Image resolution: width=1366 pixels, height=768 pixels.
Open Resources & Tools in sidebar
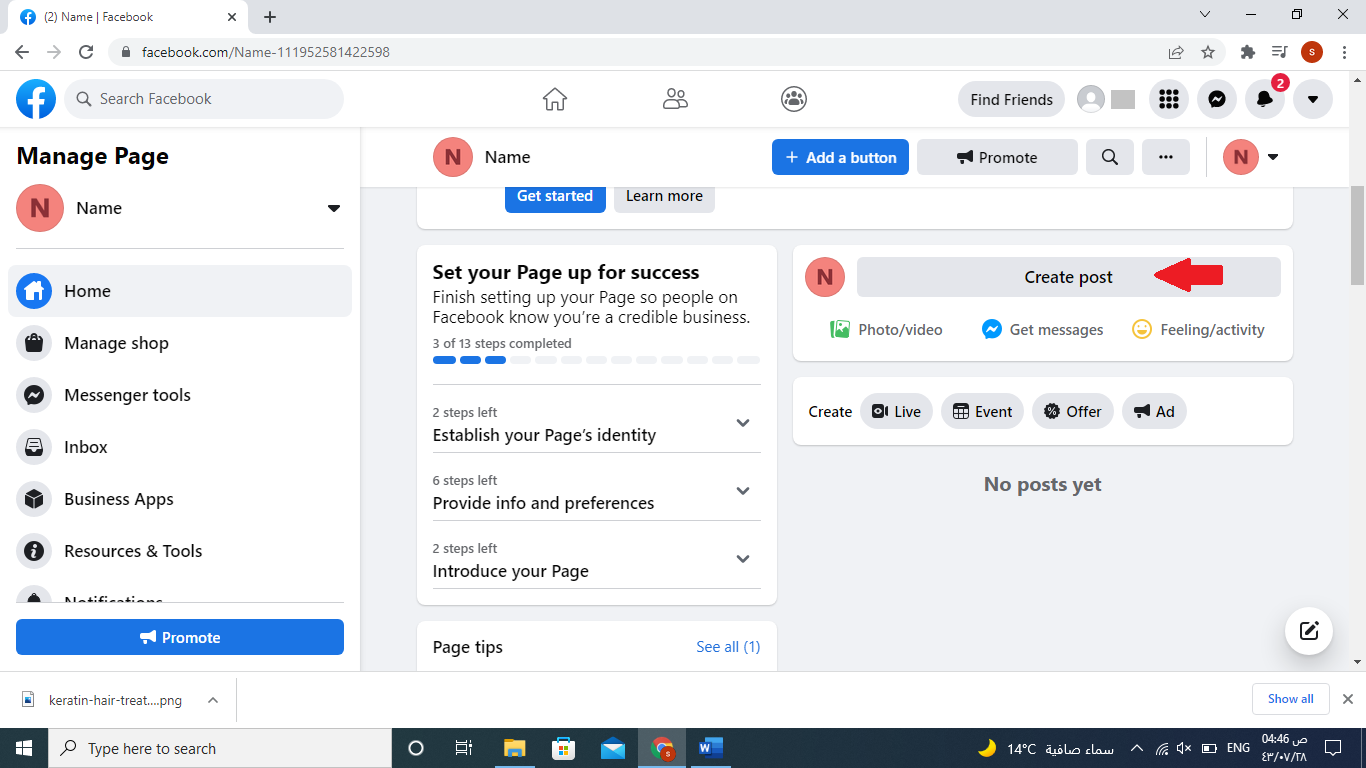pyautogui.click(x=180, y=551)
